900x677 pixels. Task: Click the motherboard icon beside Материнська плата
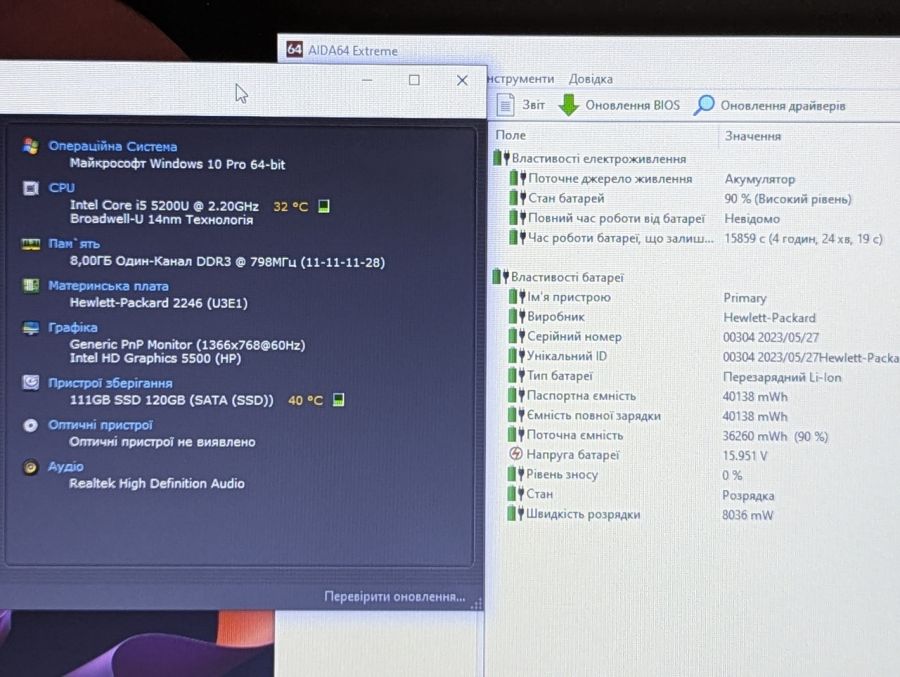30,285
